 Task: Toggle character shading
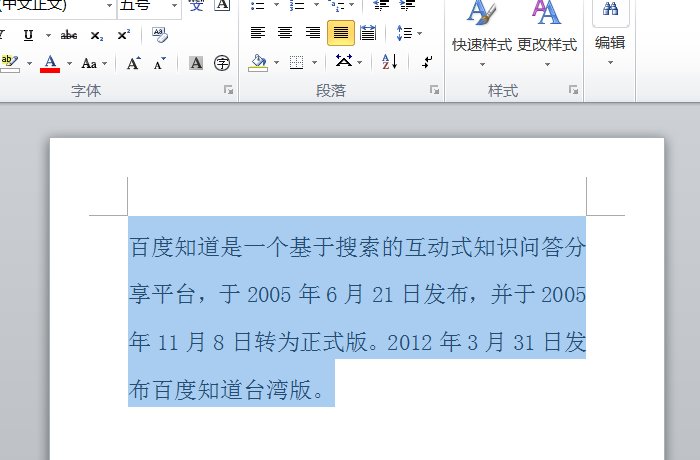[x=196, y=63]
